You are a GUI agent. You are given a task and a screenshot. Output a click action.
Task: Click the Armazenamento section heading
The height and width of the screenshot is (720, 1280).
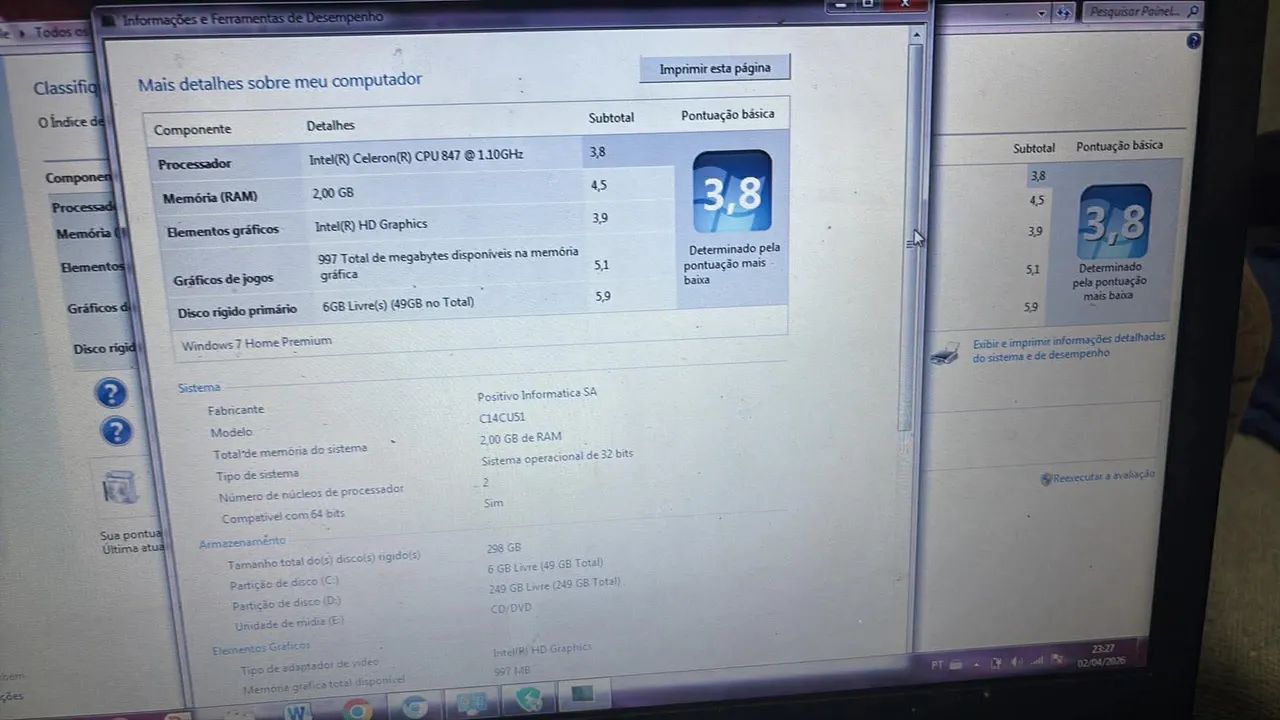tap(242, 542)
